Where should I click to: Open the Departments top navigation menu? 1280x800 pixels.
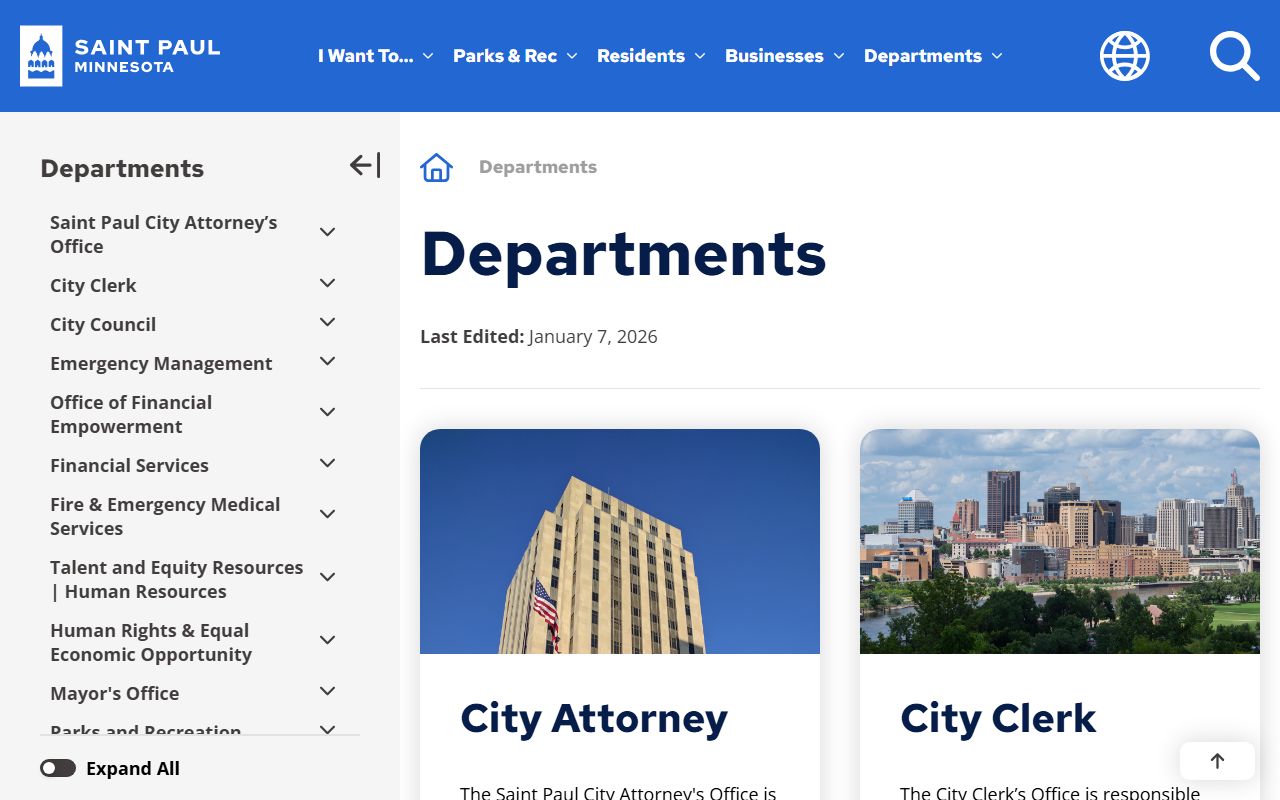(933, 56)
